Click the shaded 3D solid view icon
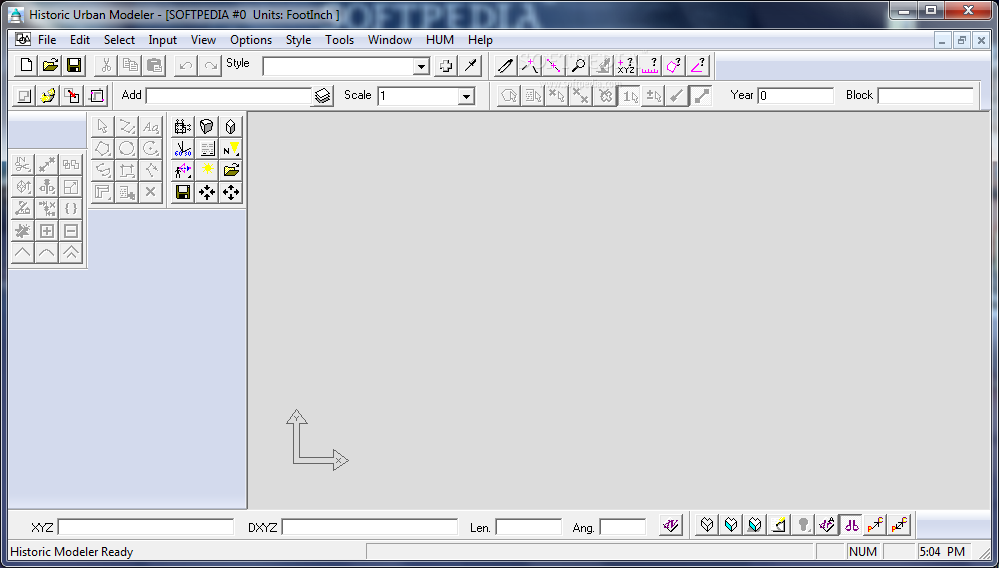 (207, 127)
